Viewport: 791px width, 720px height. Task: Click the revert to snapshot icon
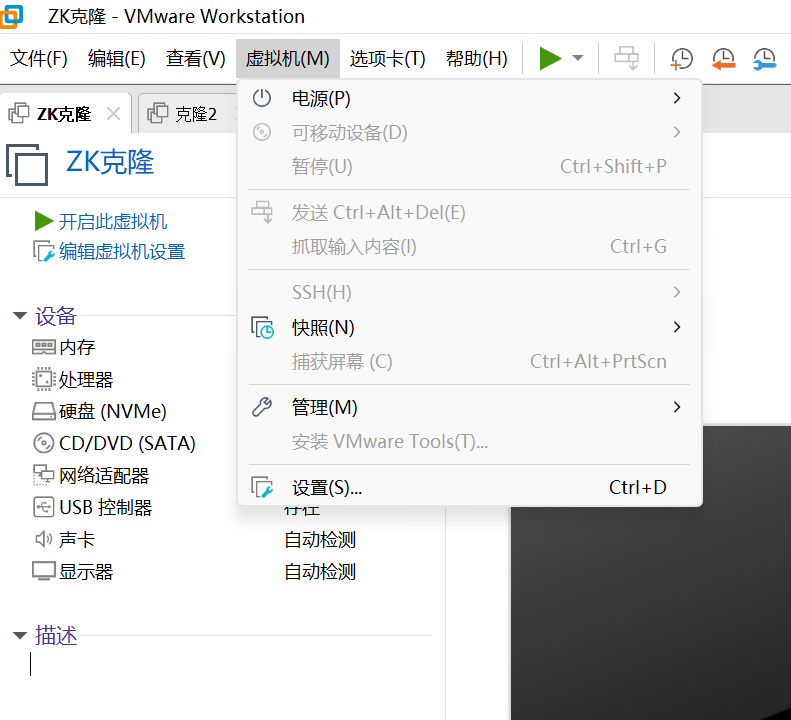[x=723, y=59]
